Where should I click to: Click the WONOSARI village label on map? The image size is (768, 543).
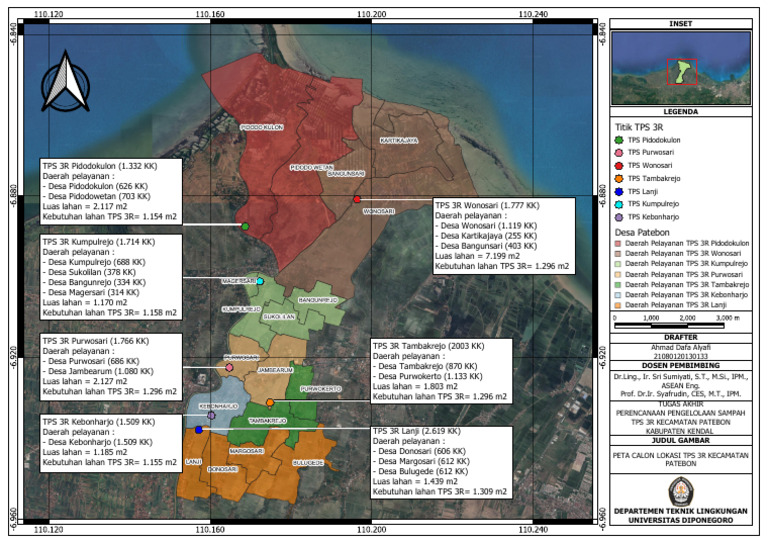point(379,212)
